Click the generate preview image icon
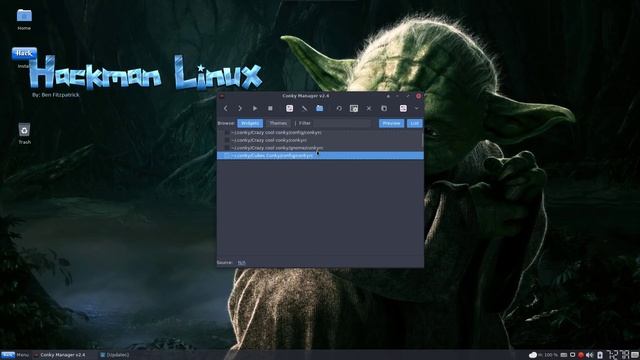Image resolution: width=640 pixels, height=360 pixels. click(354, 109)
